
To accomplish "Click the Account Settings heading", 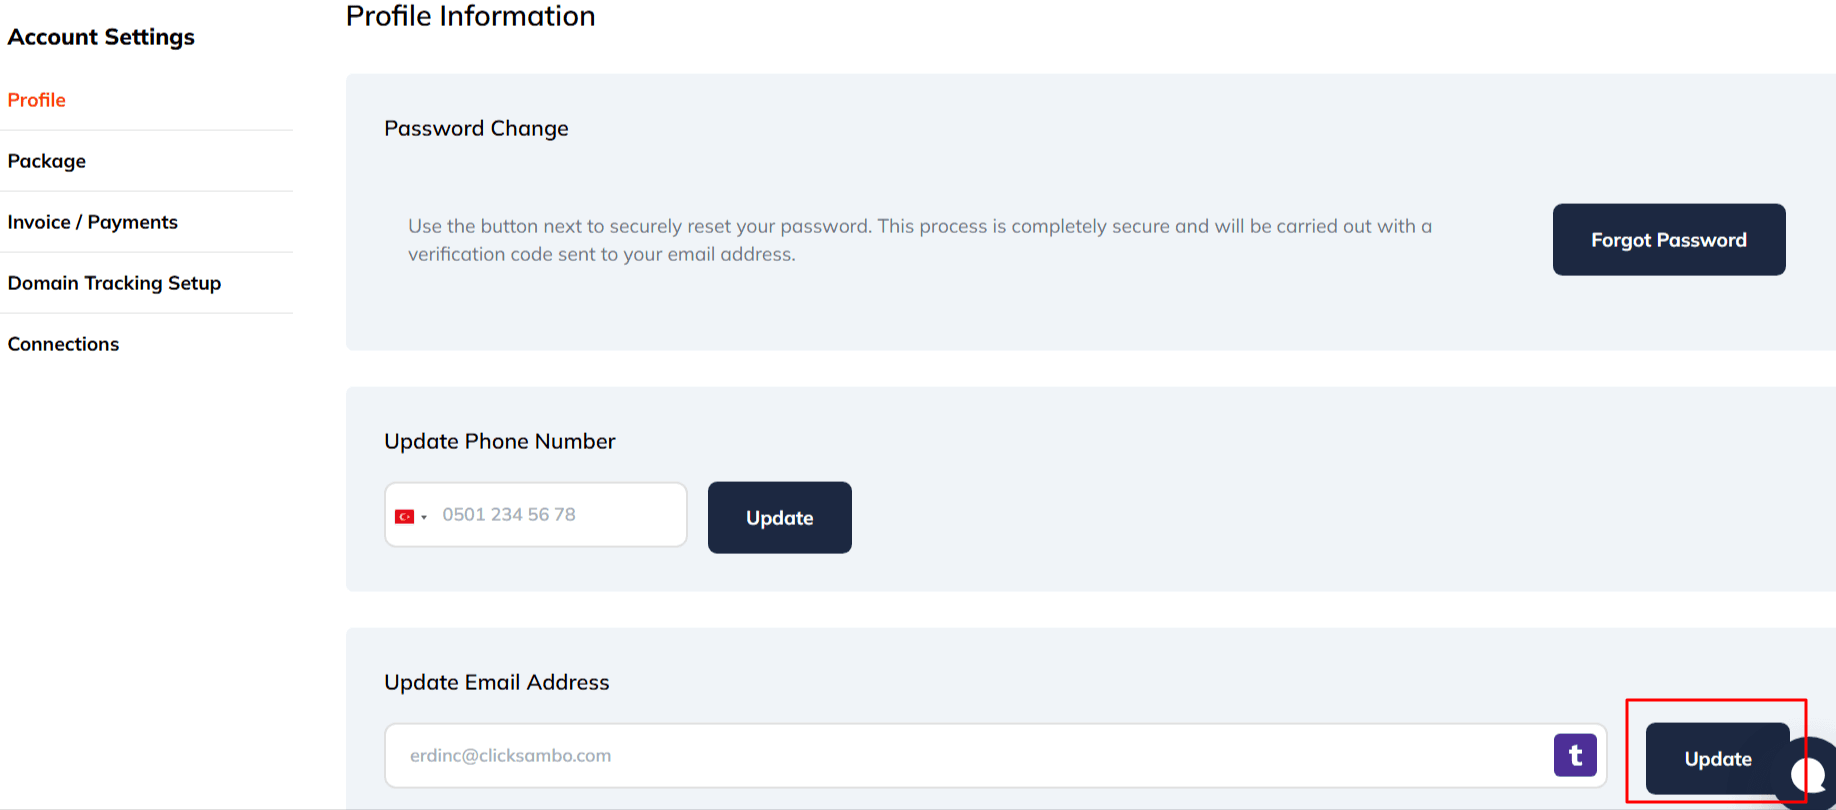I will click(101, 37).
